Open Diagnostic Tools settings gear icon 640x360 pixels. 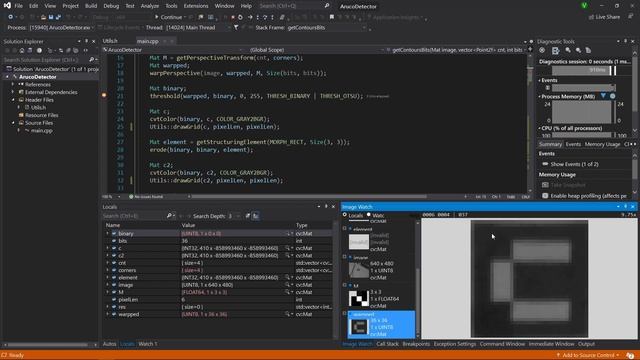(542, 50)
